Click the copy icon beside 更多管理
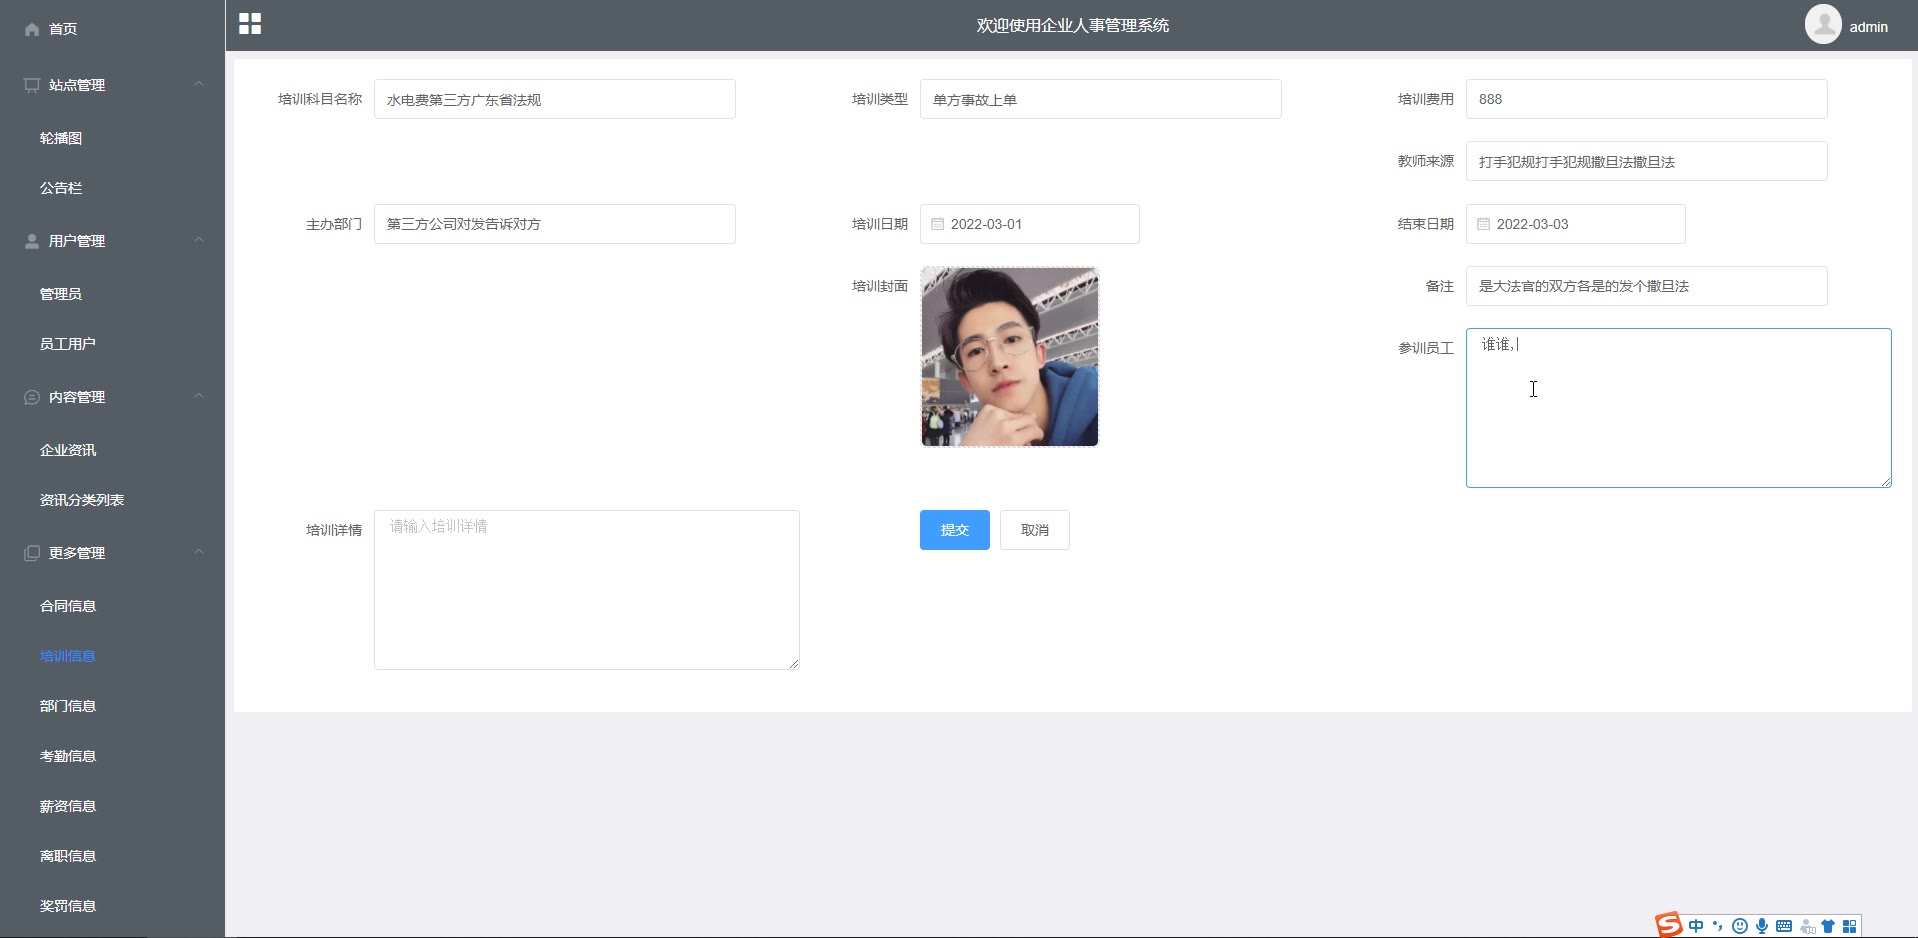The height and width of the screenshot is (938, 1918). click(32, 553)
